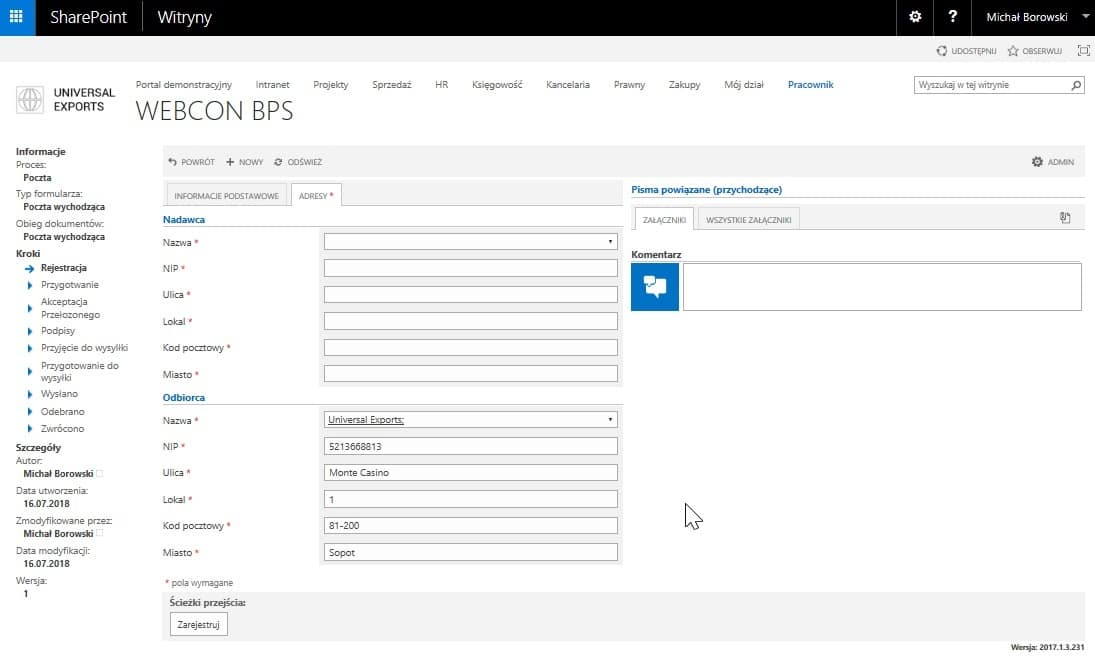
Task: Open the Księgowość navigation item
Action: (497, 84)
